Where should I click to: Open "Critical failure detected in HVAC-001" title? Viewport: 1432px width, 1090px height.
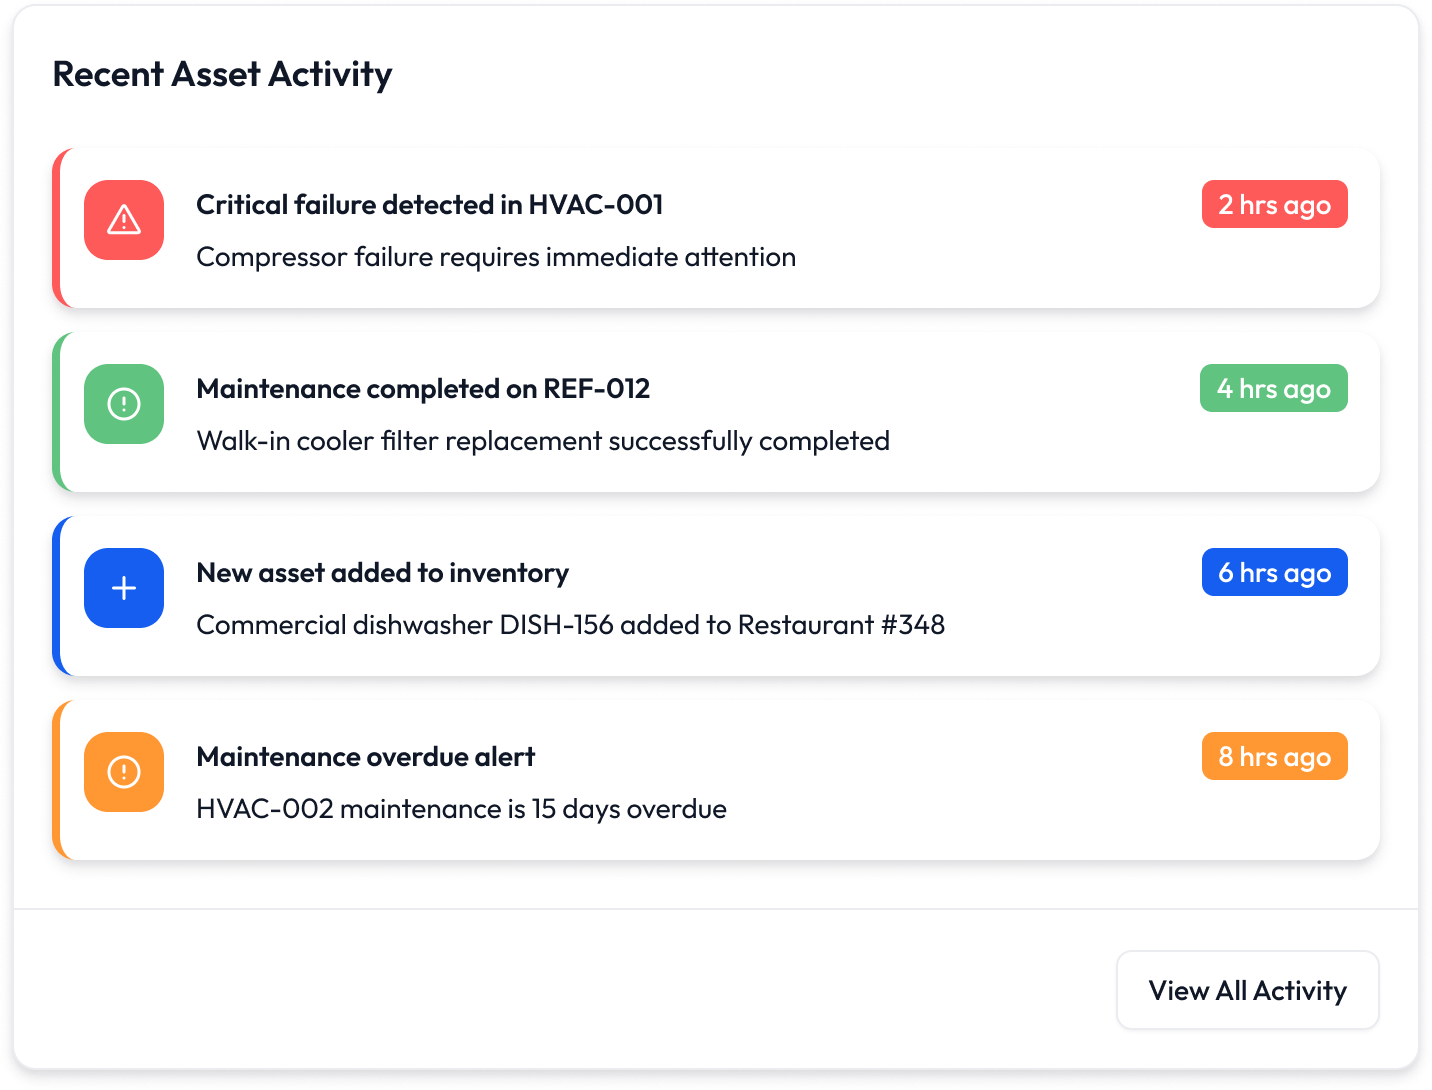pyautogui.click(x=430, y=205)
